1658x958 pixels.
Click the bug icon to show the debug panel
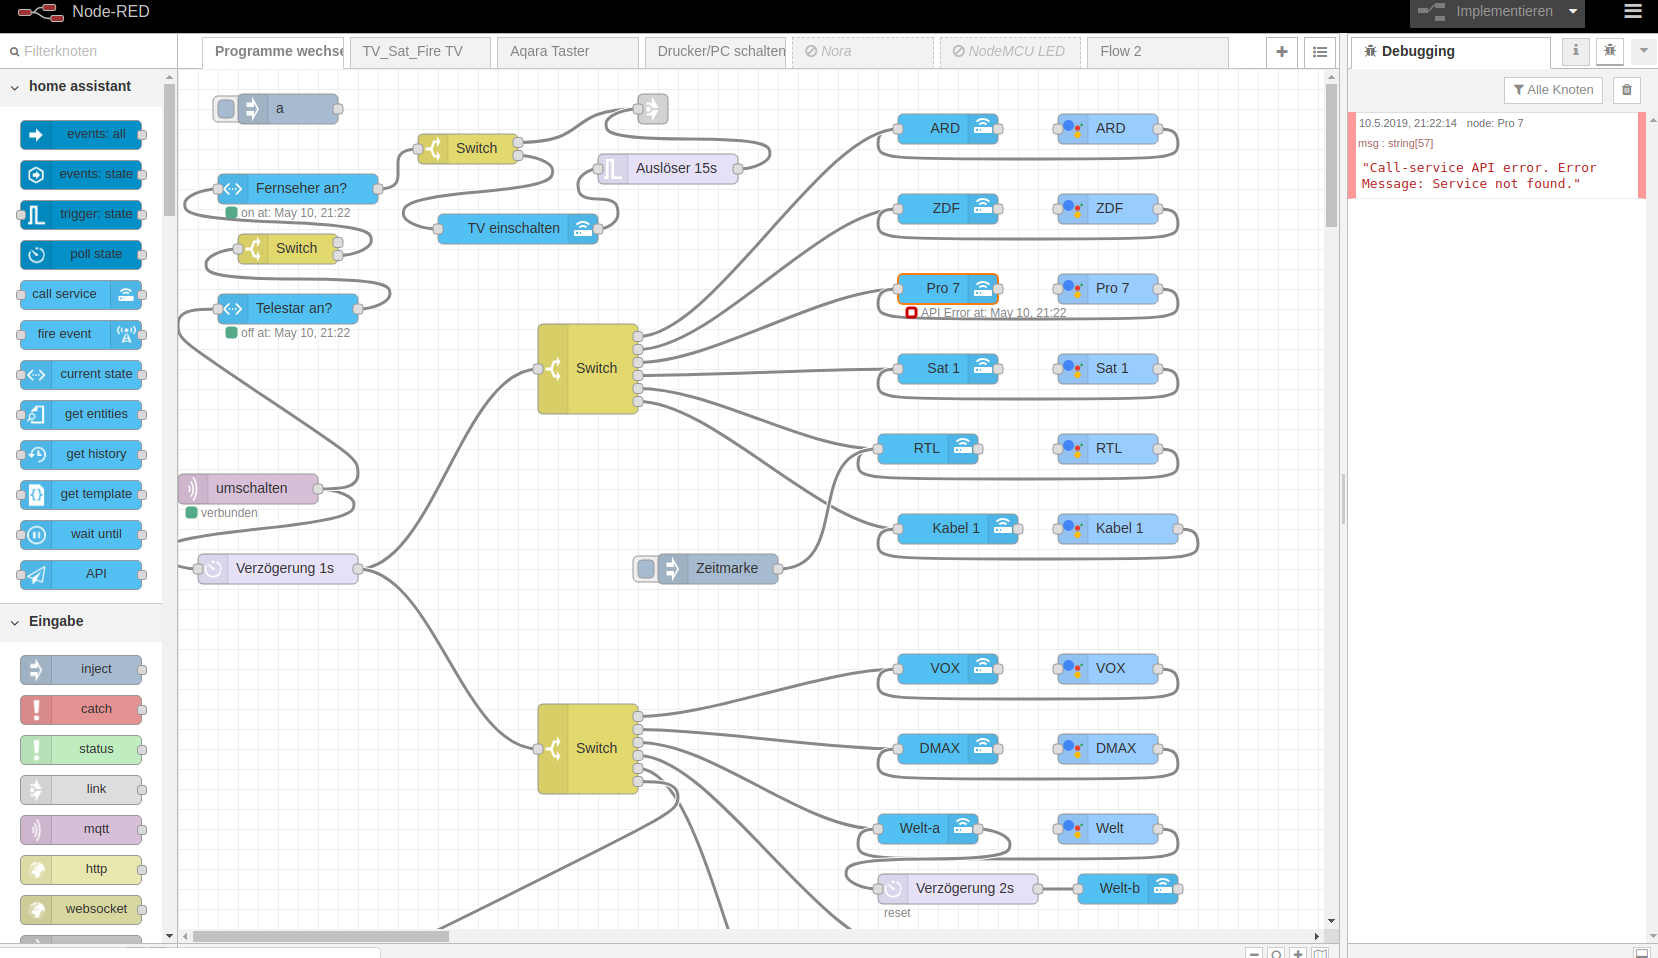[1610, 51]
